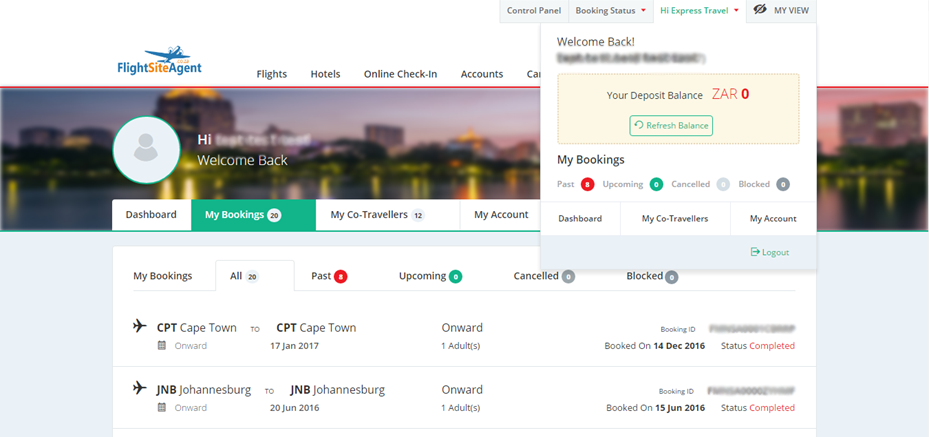This screenshot has height=437, width=929.
Task: Click My Account link in dropdown panel
Action: click(772, 218)
